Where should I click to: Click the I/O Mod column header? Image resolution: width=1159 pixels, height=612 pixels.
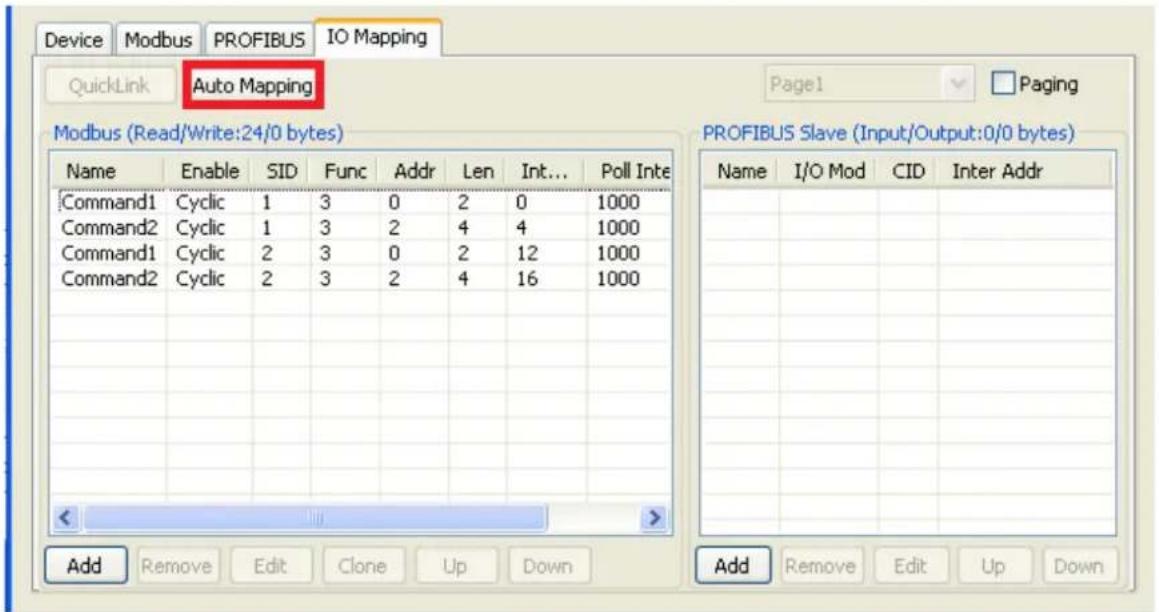pos(829,171)
